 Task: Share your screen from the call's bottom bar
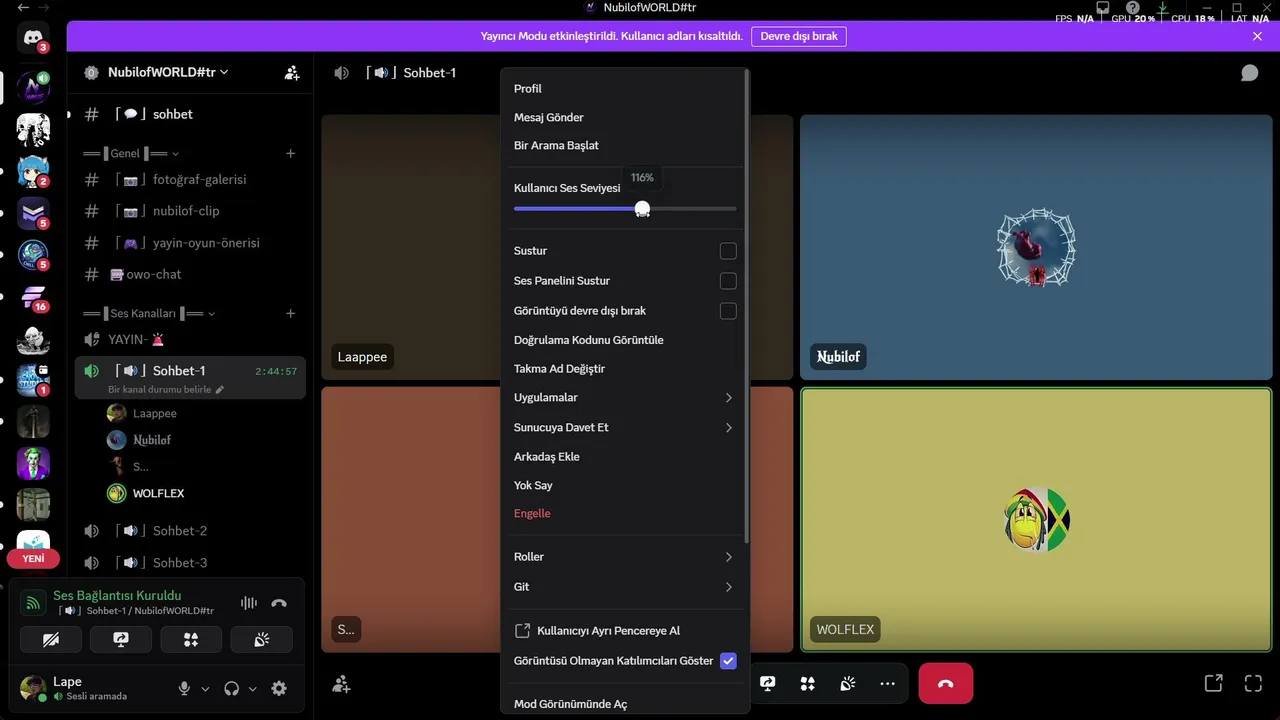point(767,684)
